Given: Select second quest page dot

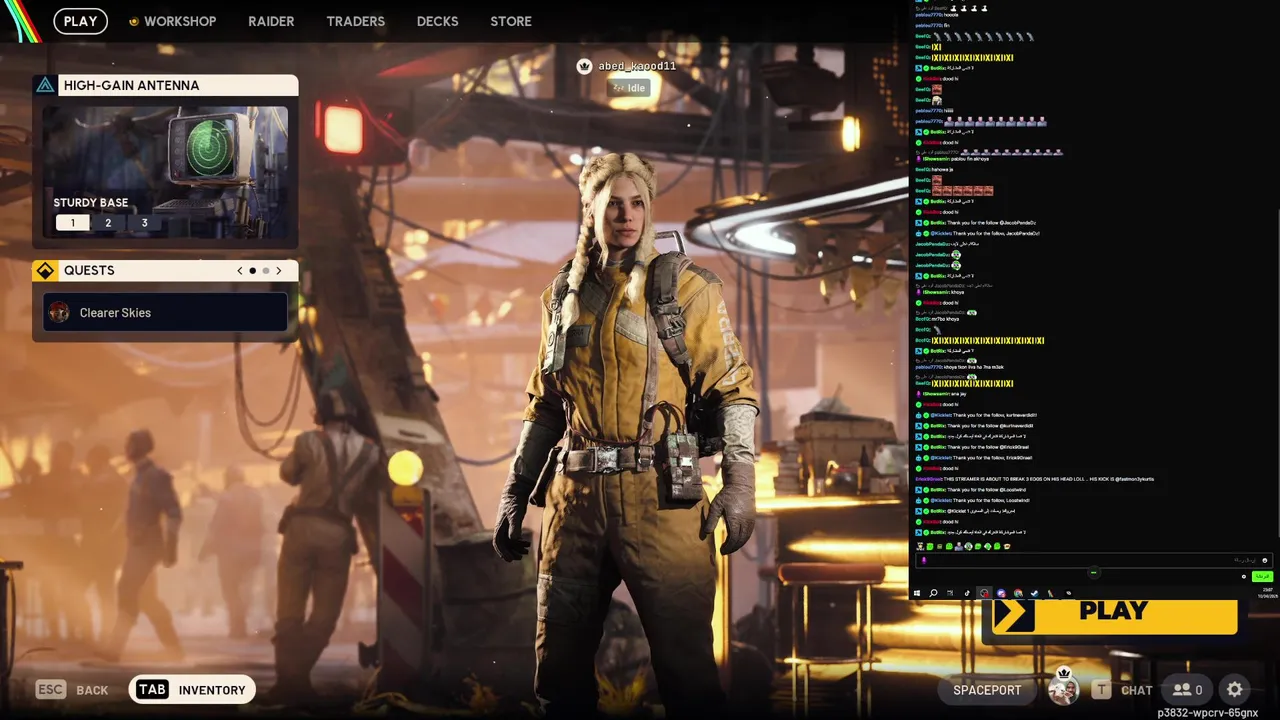Looking at the screenshot, I should (266, 271).
